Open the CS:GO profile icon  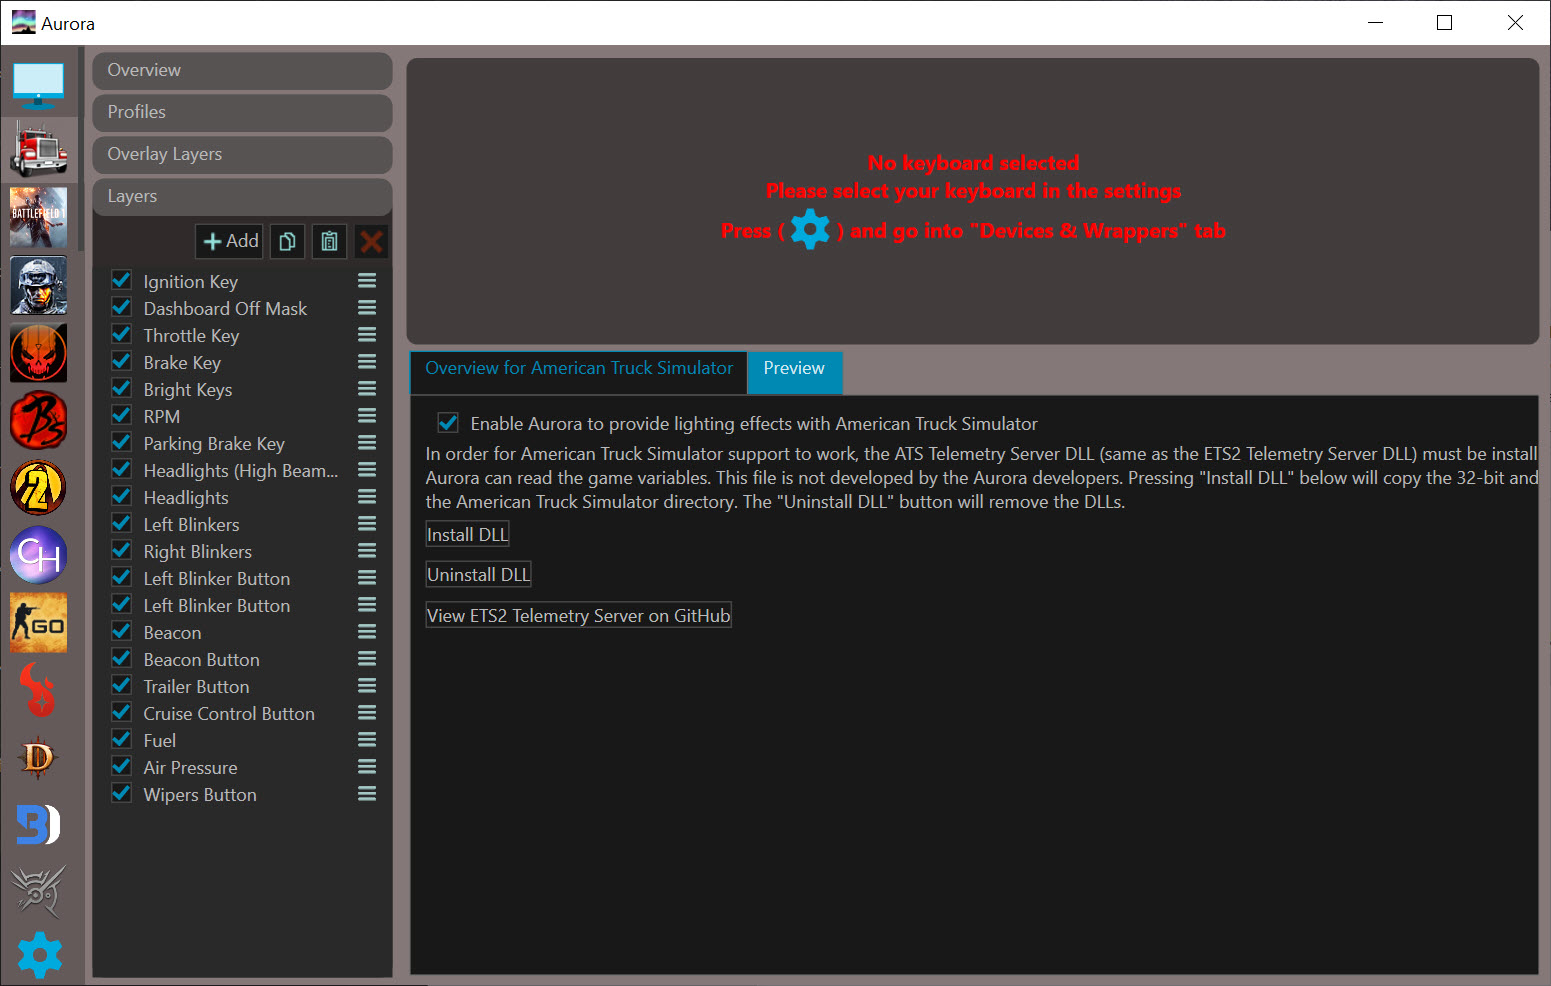coord(39,623)
